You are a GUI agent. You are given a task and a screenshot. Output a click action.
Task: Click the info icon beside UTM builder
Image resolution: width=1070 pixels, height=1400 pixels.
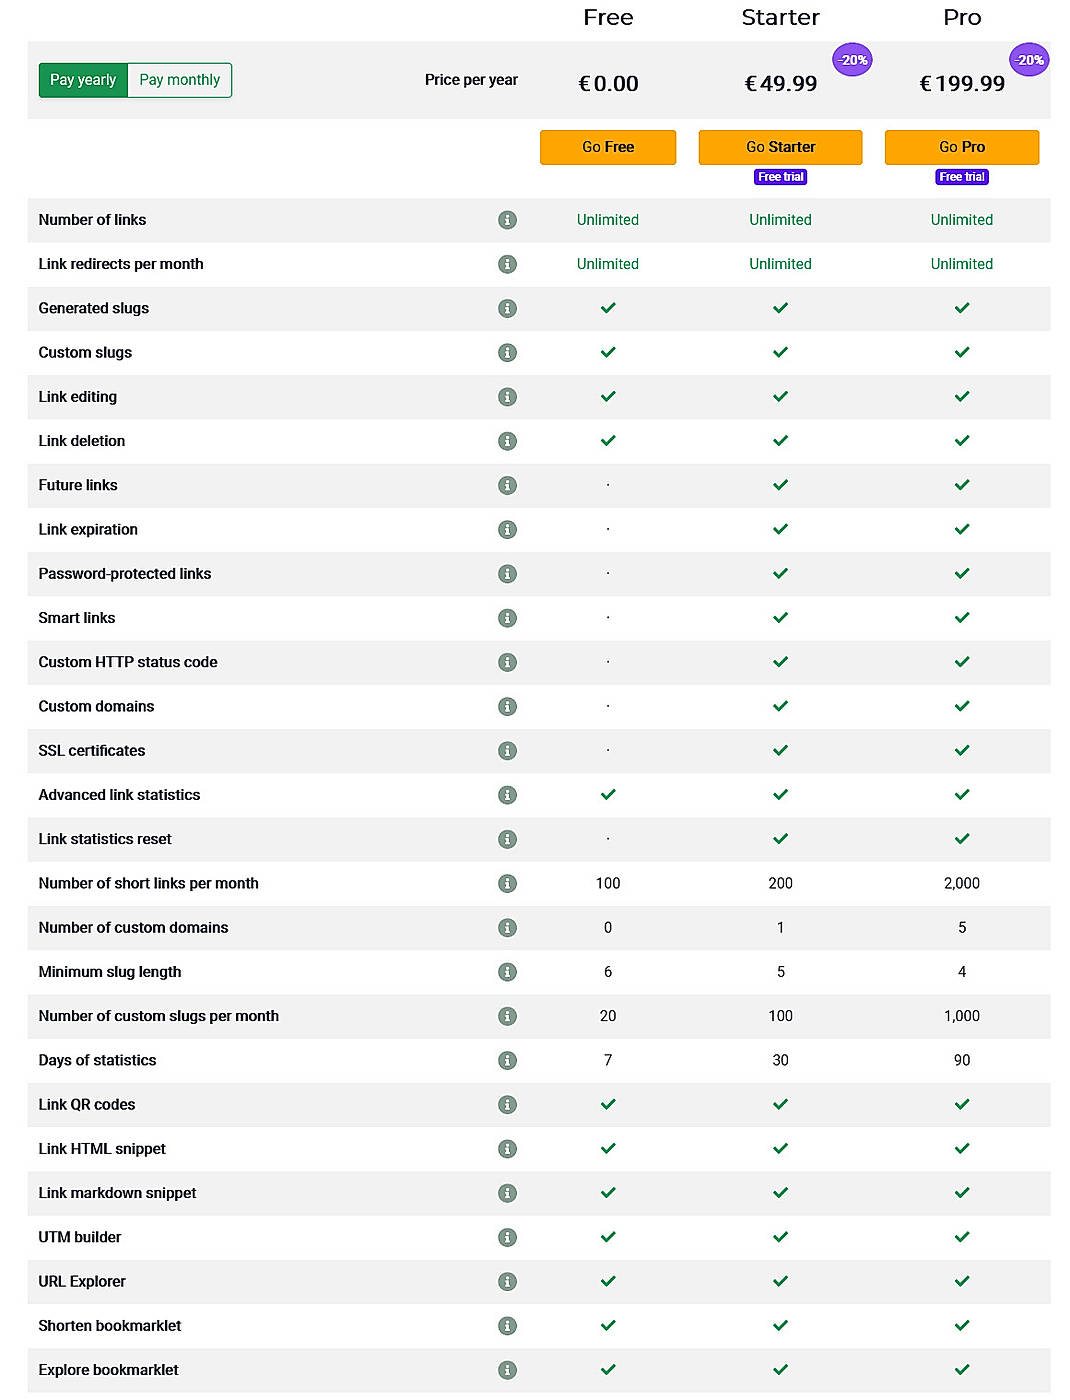pos(507,1237)
